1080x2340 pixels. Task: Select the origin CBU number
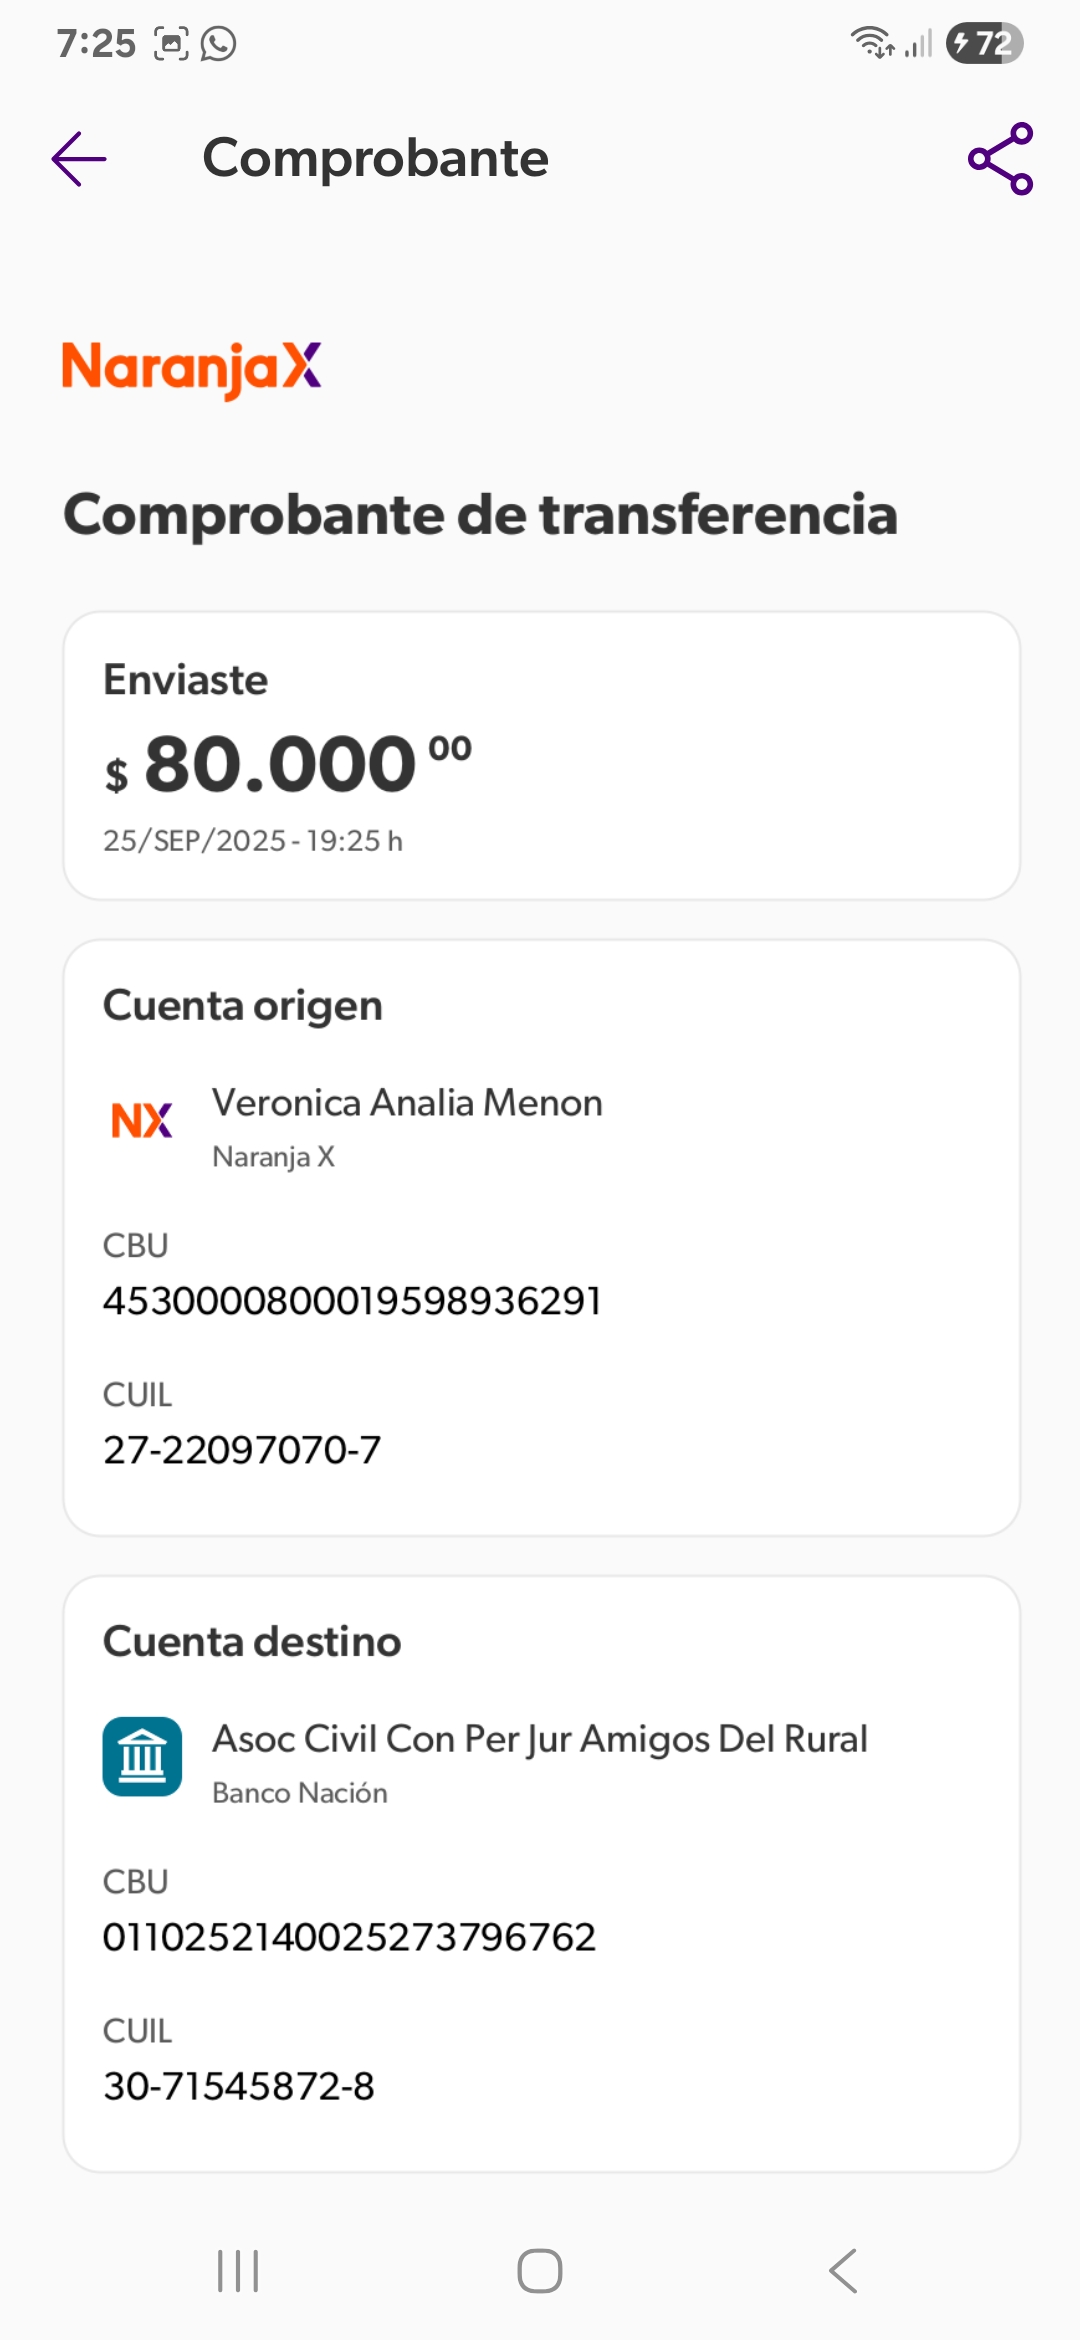352,1301
